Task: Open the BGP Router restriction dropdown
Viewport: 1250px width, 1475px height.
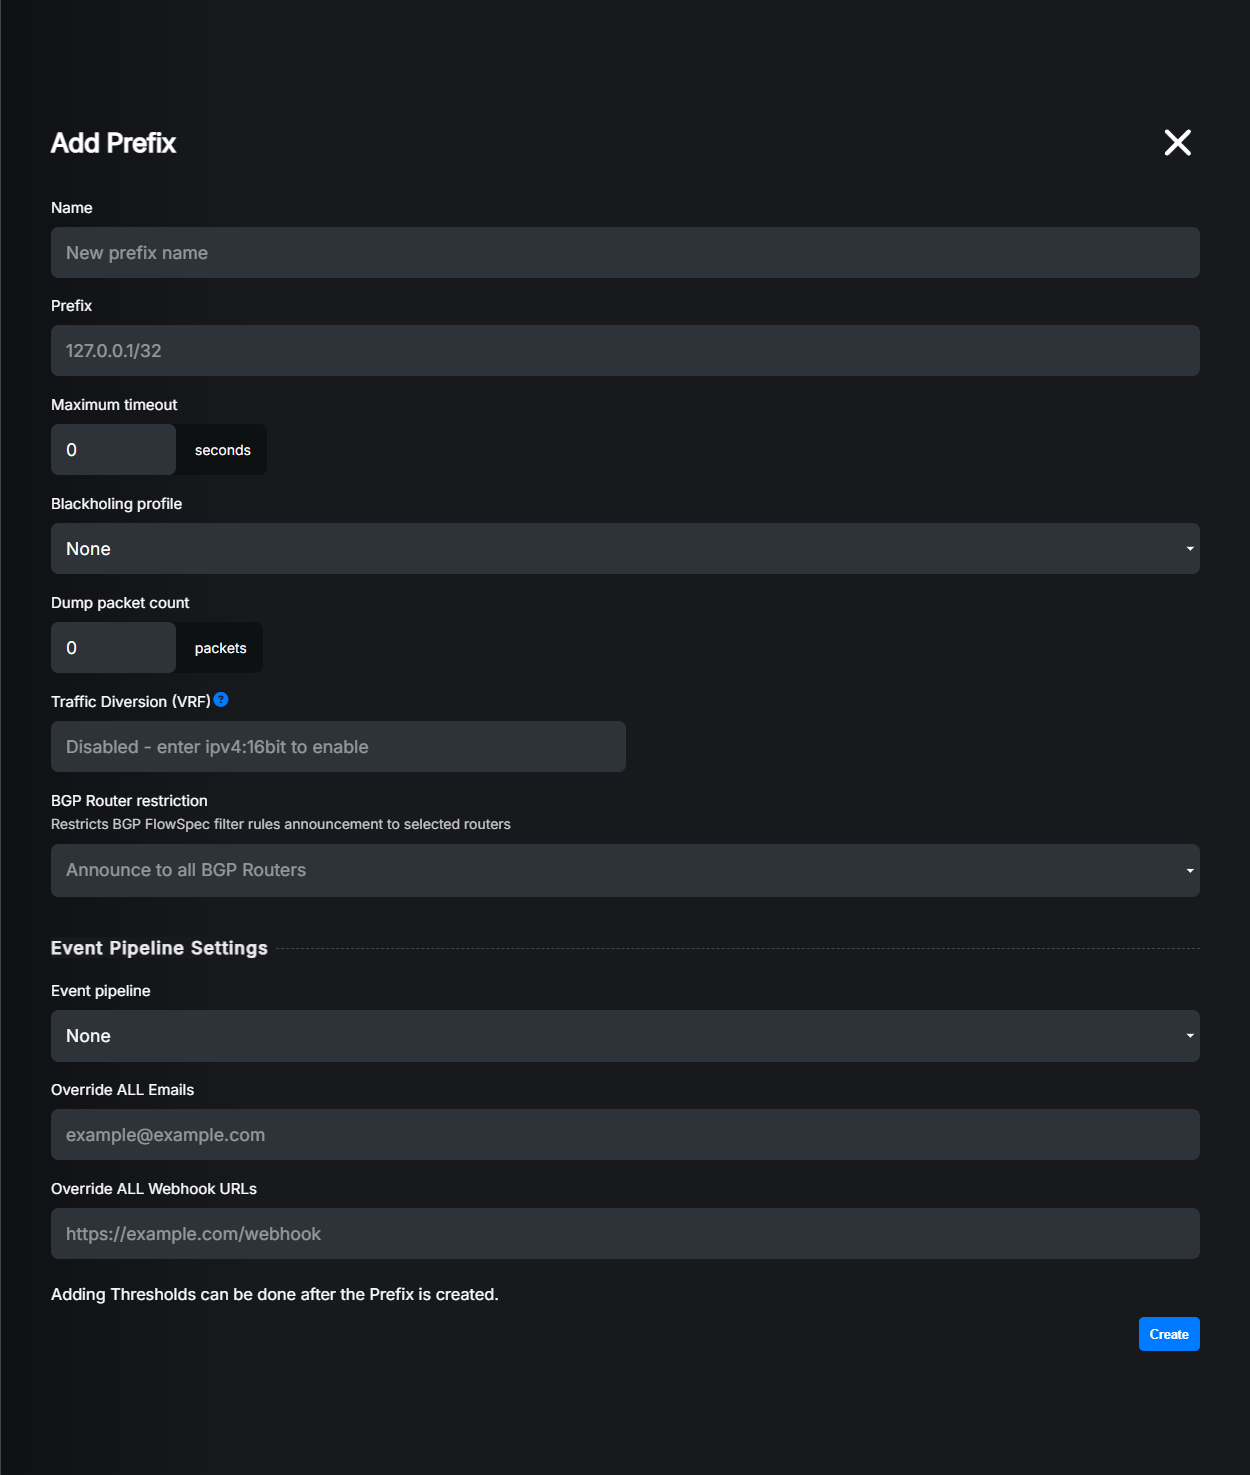Action: coord(625,870)
